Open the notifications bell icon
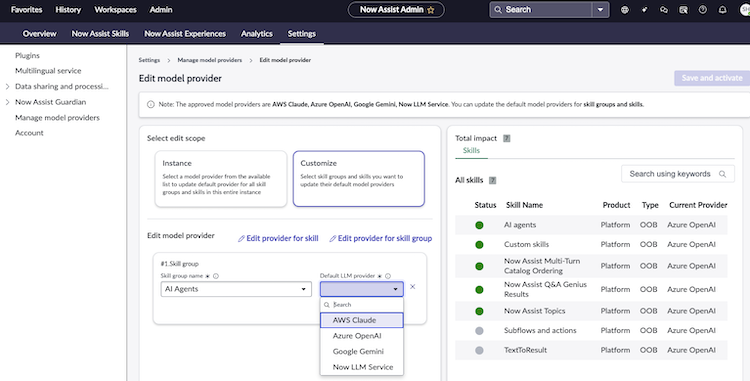 722,10
